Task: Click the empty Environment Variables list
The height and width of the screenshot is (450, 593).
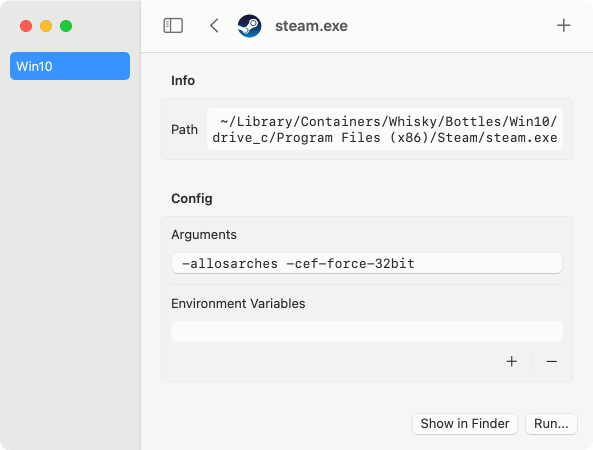Action: pyautogui.click(x=366, y=332)
